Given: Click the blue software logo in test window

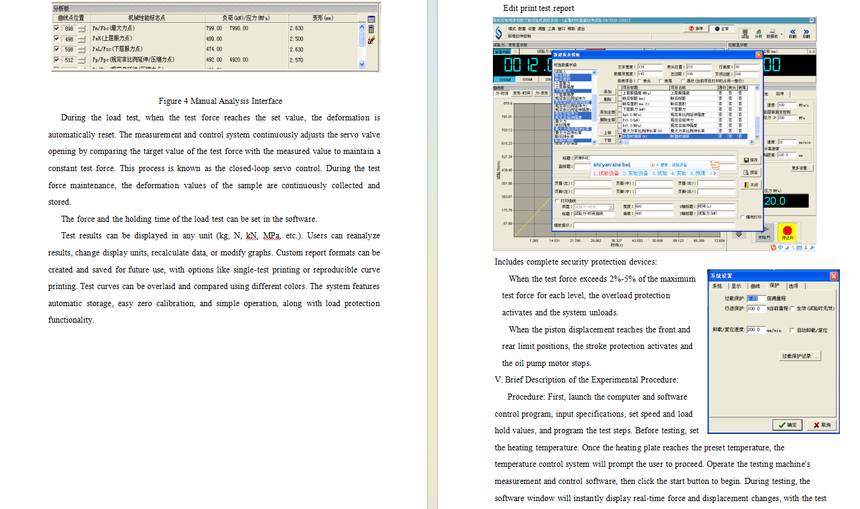Looking at the screenshot, I should pos(499,32).
